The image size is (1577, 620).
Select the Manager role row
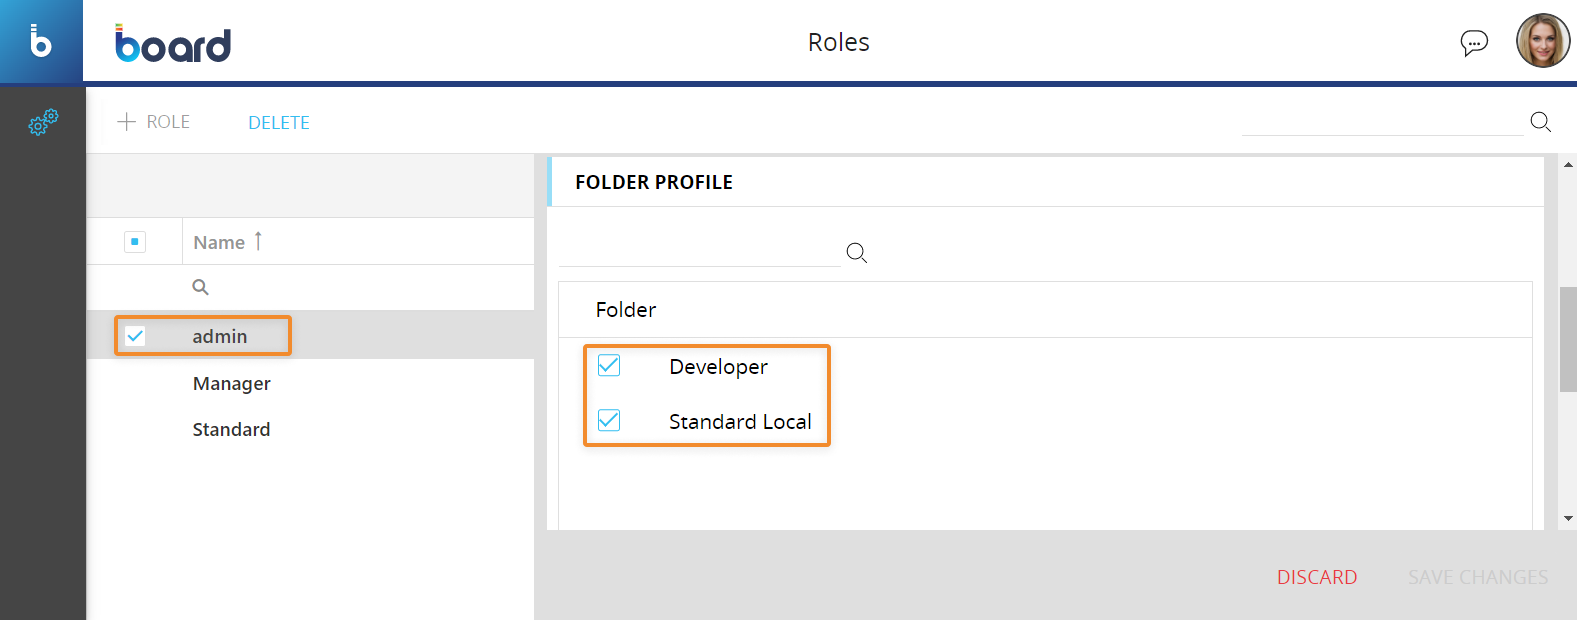point(232,384)
